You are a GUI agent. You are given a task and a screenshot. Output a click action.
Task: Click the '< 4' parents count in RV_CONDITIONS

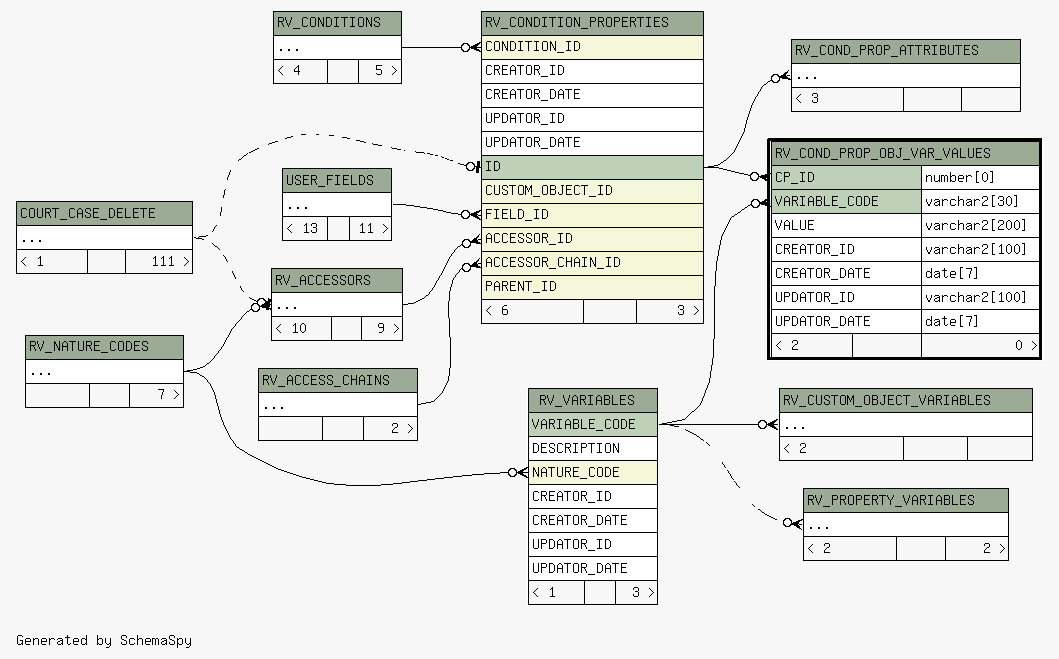point(301,71)
